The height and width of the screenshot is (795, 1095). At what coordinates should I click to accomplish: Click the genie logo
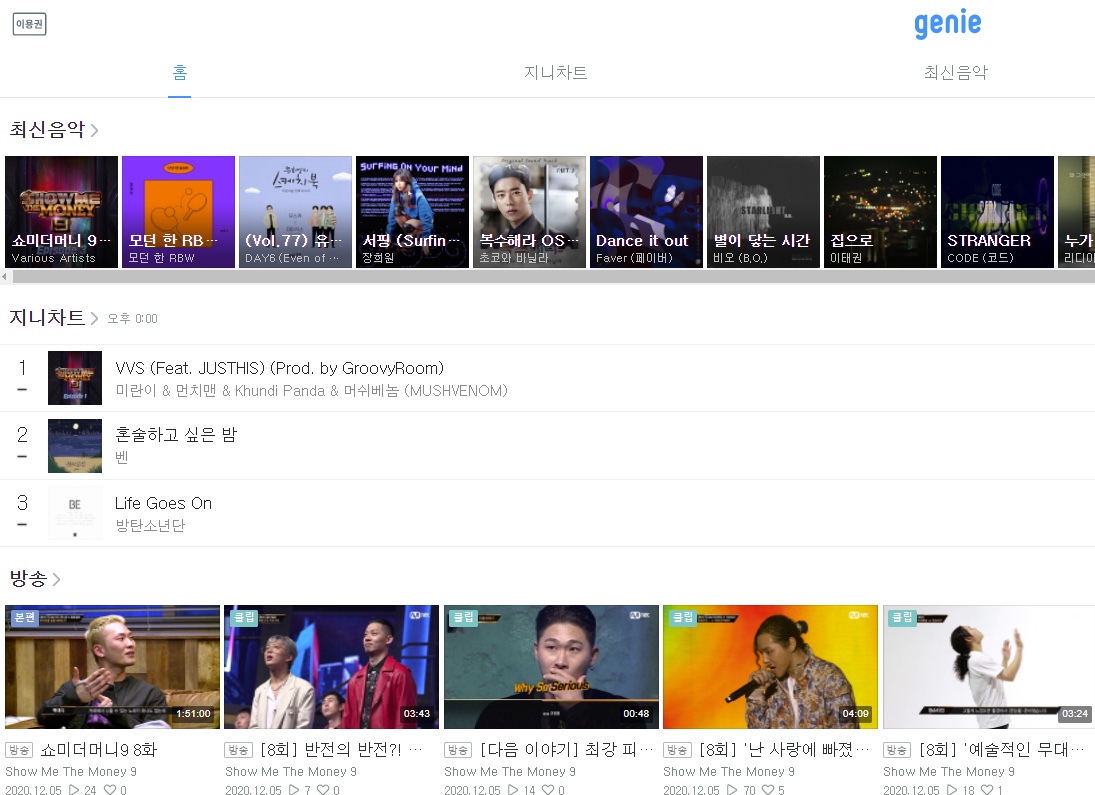pos(947,24)
